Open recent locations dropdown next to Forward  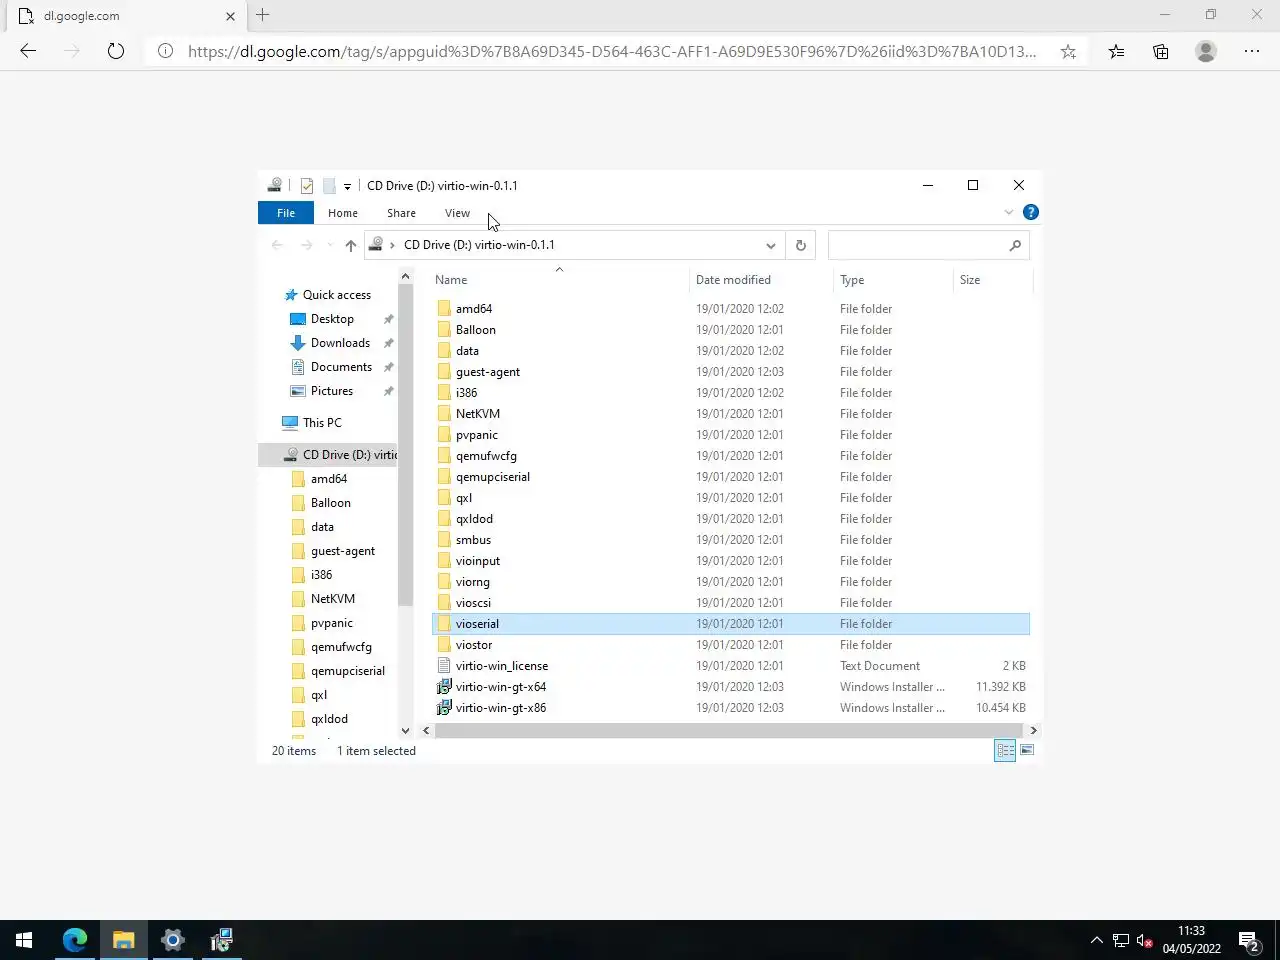330,245
